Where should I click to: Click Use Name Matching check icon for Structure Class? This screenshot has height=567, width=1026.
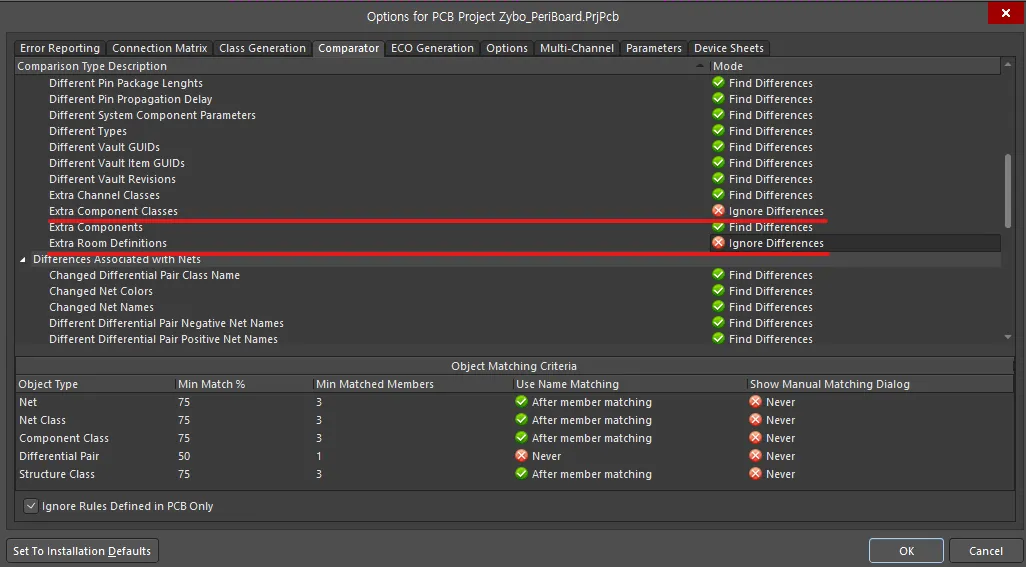coord(521,473)
